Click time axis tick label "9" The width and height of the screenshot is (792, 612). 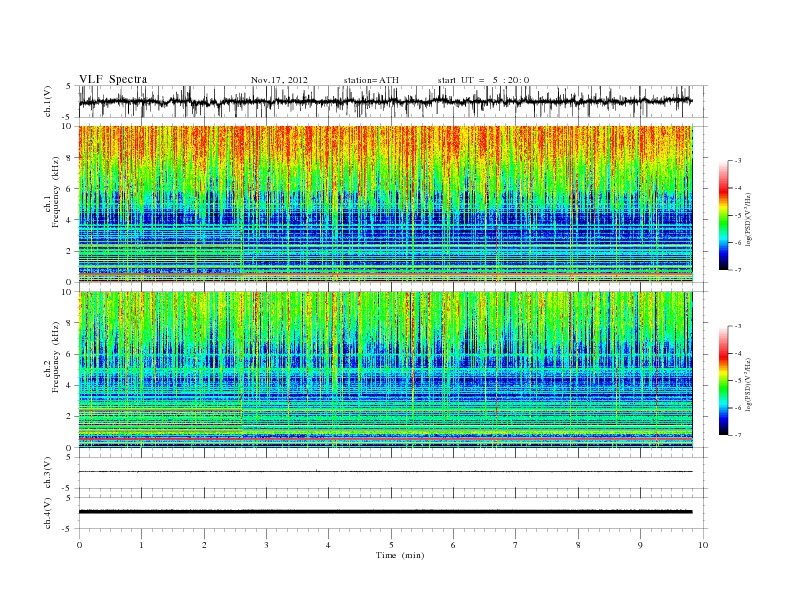640,545
